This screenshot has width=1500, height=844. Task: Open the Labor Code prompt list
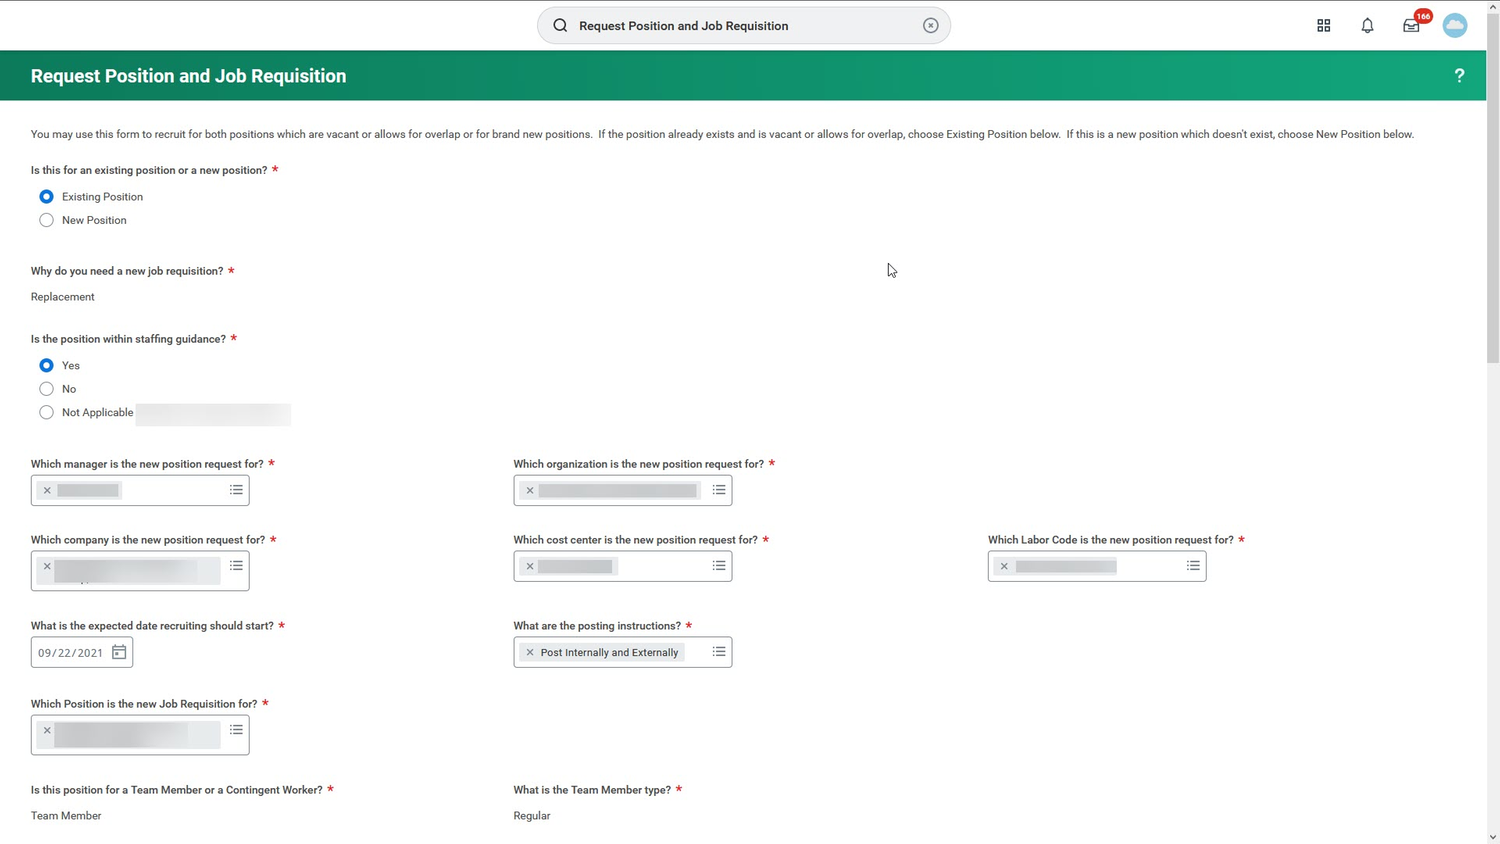click(x=1192, y=565)
